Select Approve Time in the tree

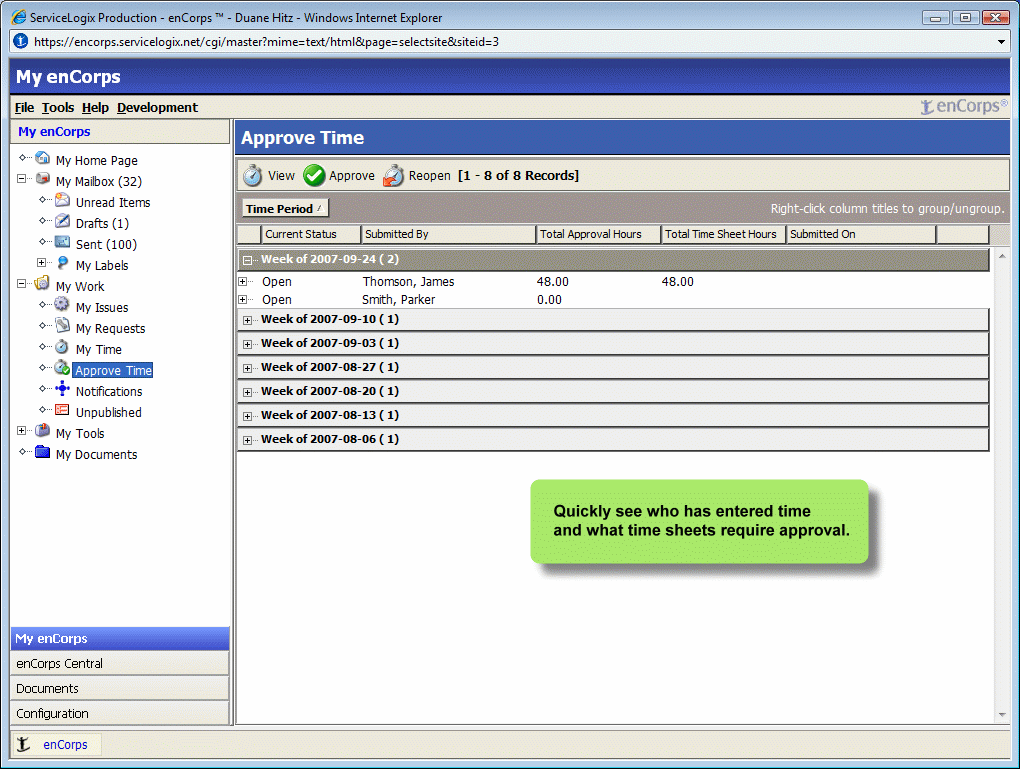(x=113, y=370)
